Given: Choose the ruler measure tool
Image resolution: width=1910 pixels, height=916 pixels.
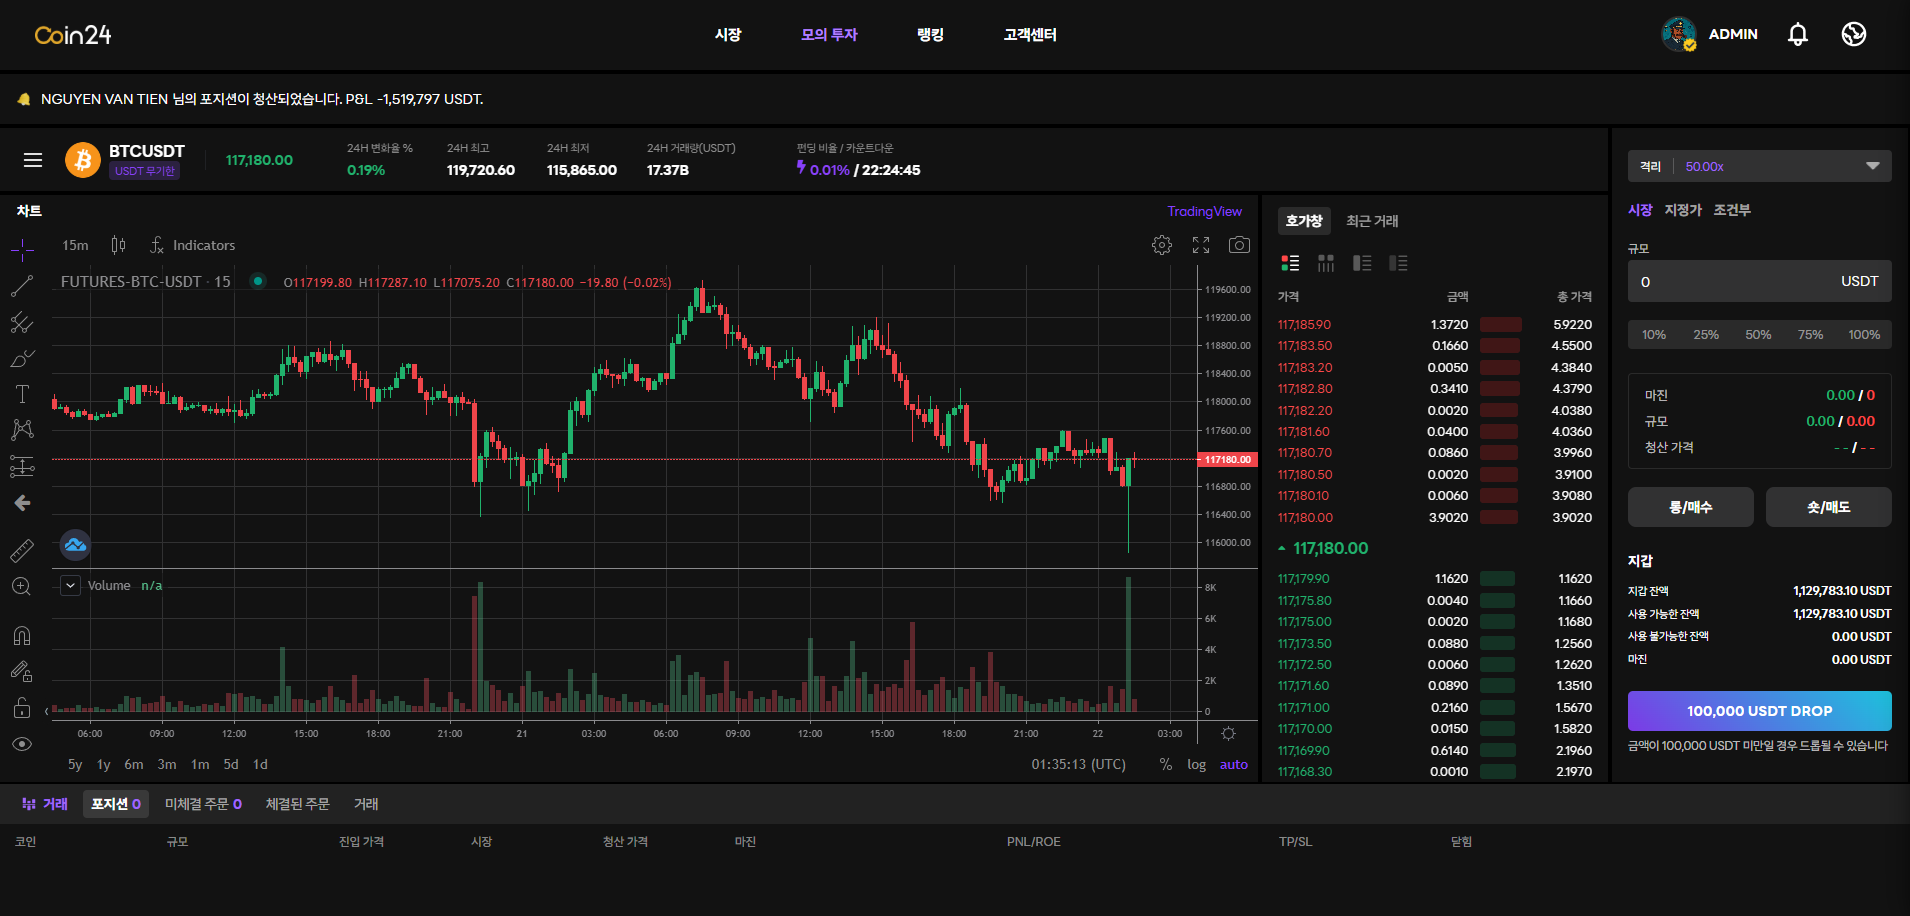Looking at the screenshot, I should point(22,550).
